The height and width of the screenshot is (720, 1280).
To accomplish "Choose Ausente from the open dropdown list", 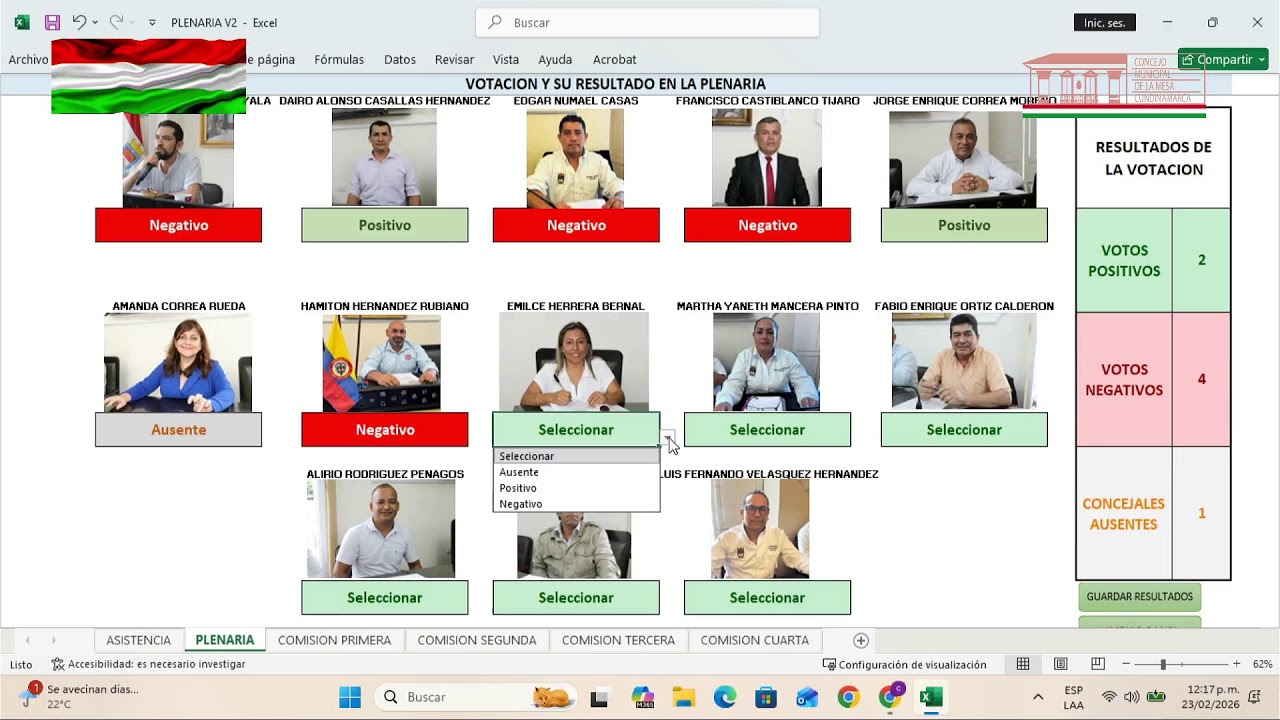I will [576, 472].
